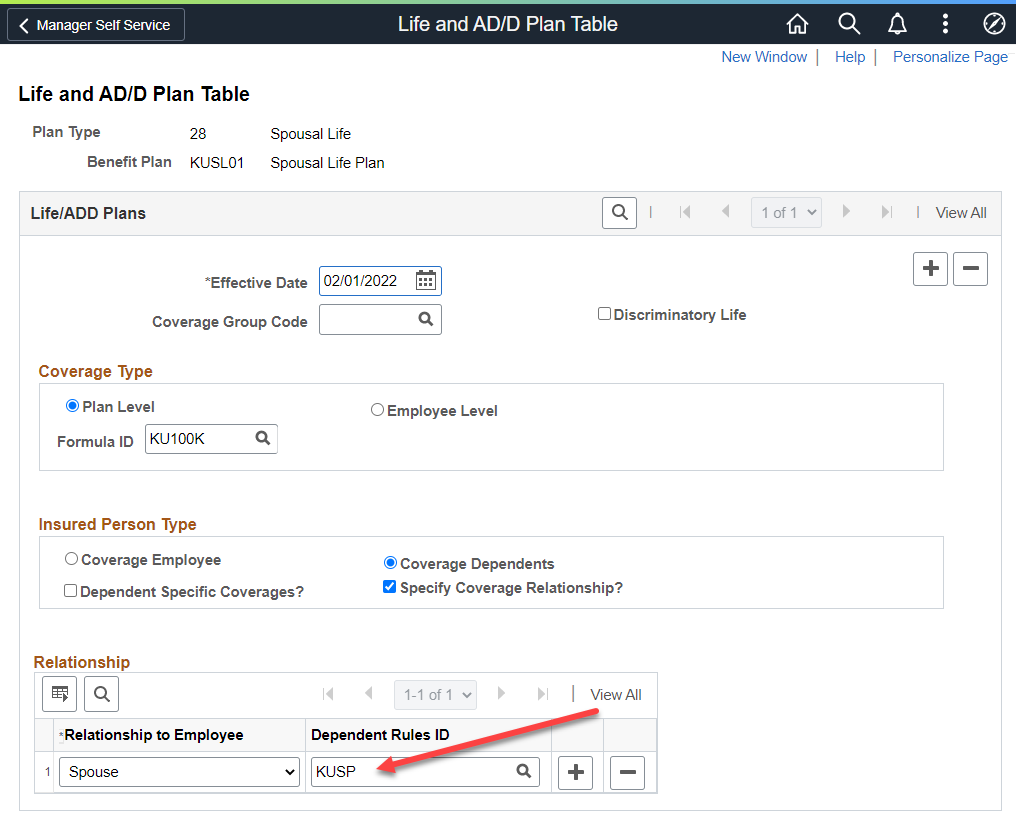The image size is (1016, 813).
Task: Open the three-dot actions menu
Action: click(945, 24)
